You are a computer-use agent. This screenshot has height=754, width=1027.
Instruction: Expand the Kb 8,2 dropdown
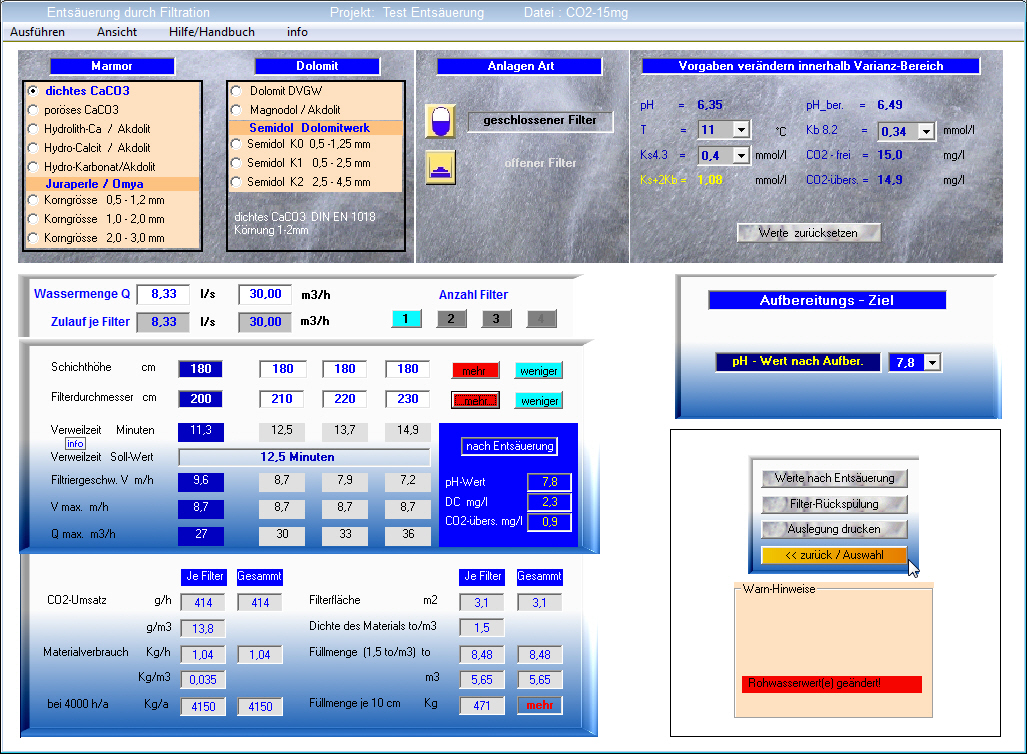click(925, 131)
